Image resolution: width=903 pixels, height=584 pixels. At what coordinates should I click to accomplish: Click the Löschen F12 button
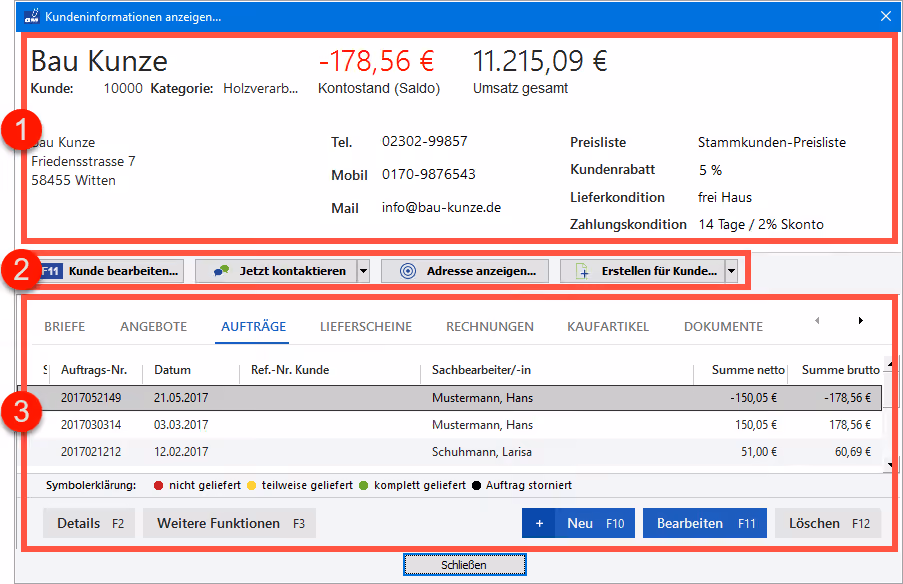pos(828,524)
